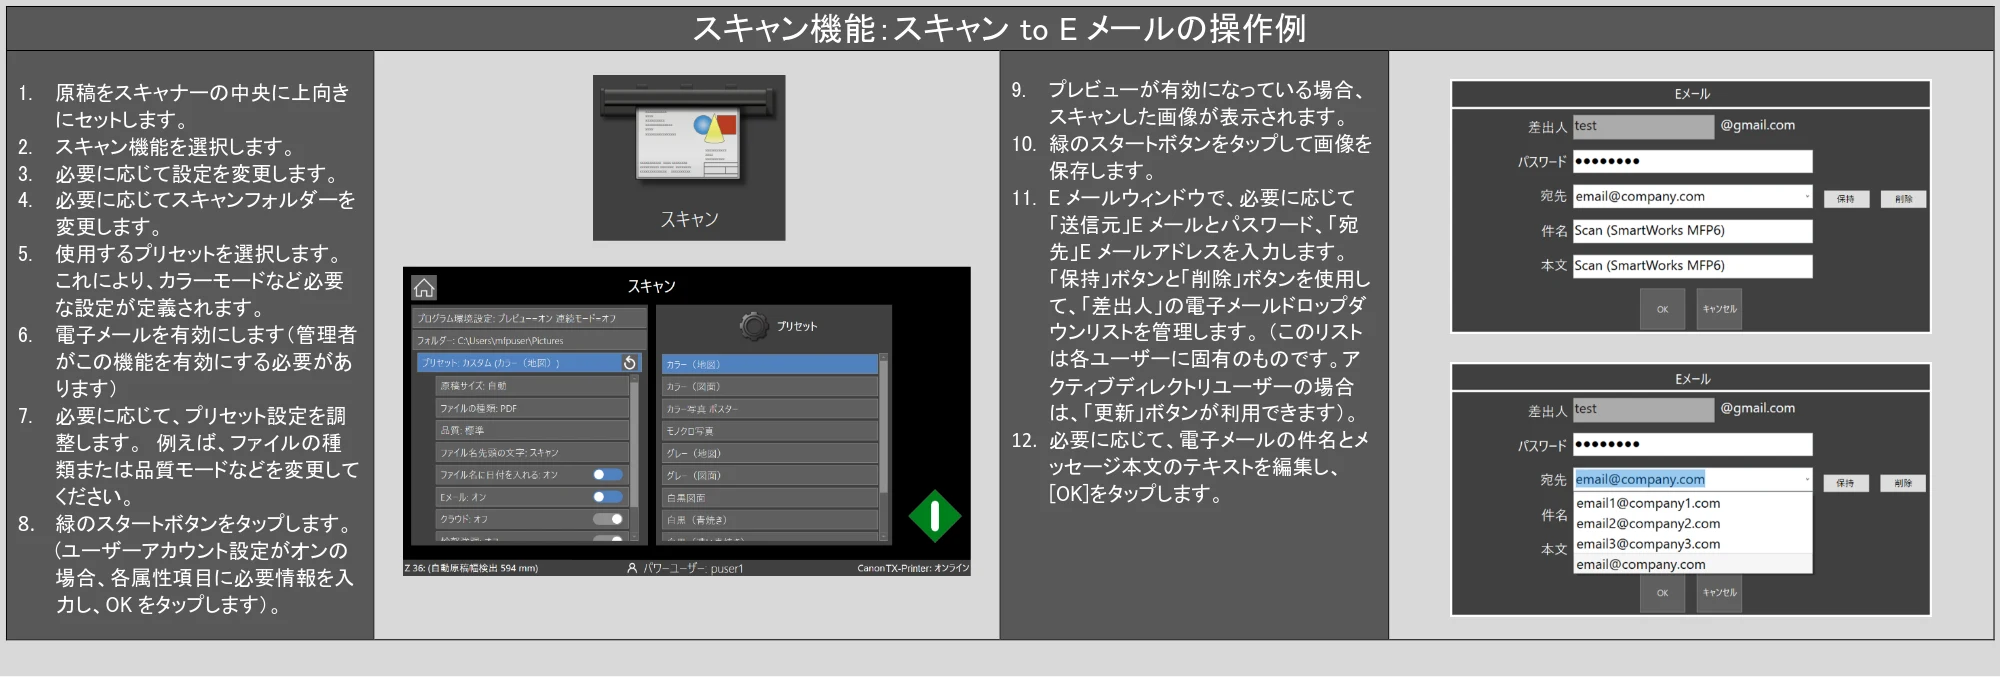The image size is (2000, 677).
Task: Click OK in the lower Eメール dialog
Action: click(x=1662, y=593)
